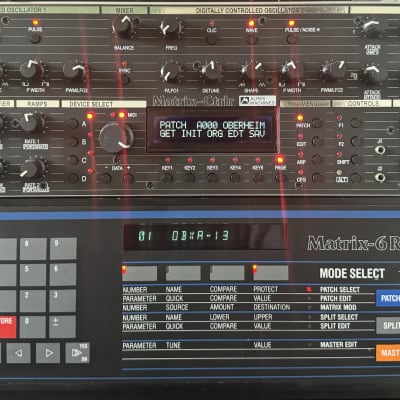Adjust the F/LFO1 knob

[x=171, y=72]
